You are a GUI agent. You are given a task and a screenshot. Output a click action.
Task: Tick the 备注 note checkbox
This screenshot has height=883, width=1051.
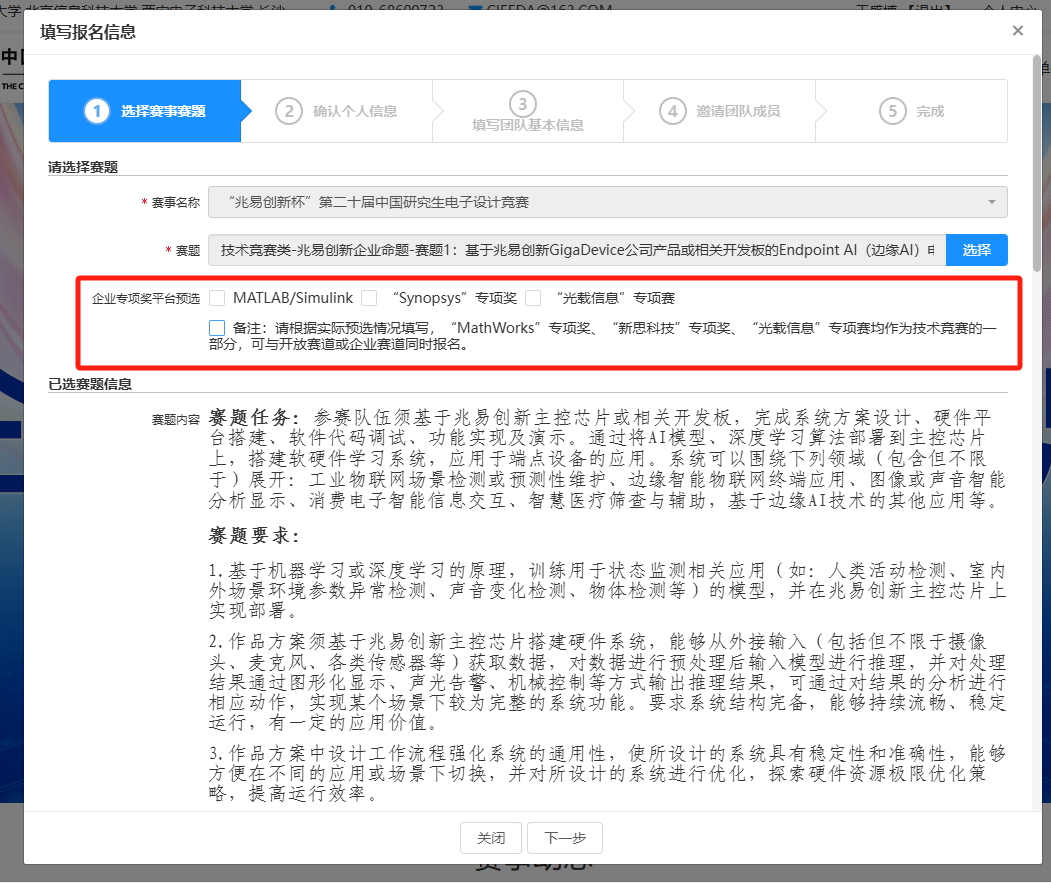(x=217, y=328)
